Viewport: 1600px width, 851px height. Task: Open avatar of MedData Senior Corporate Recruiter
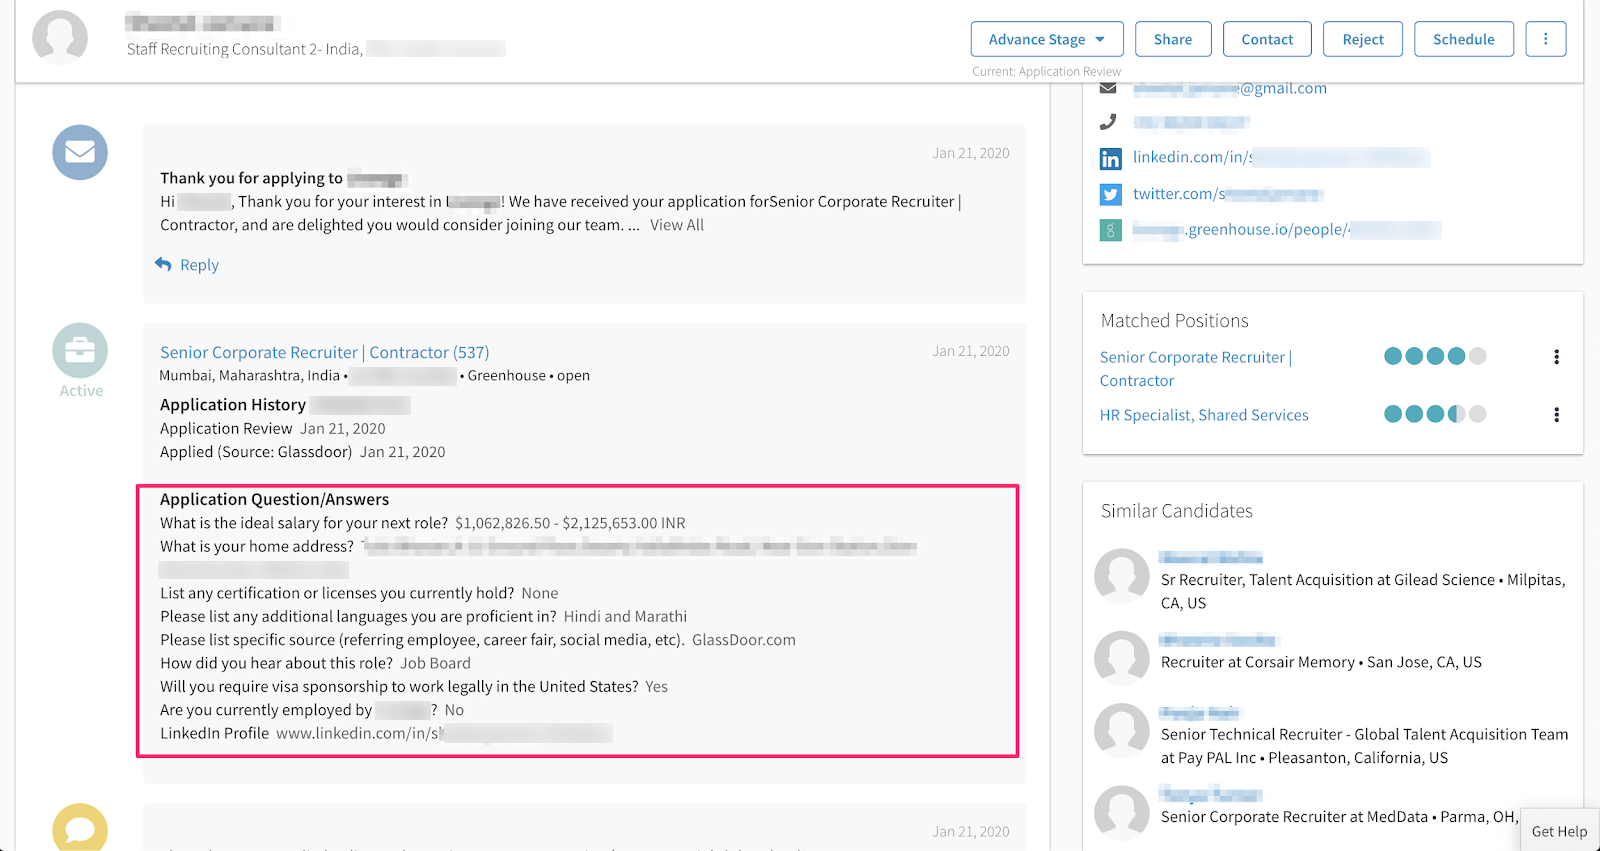(1122, 813)
